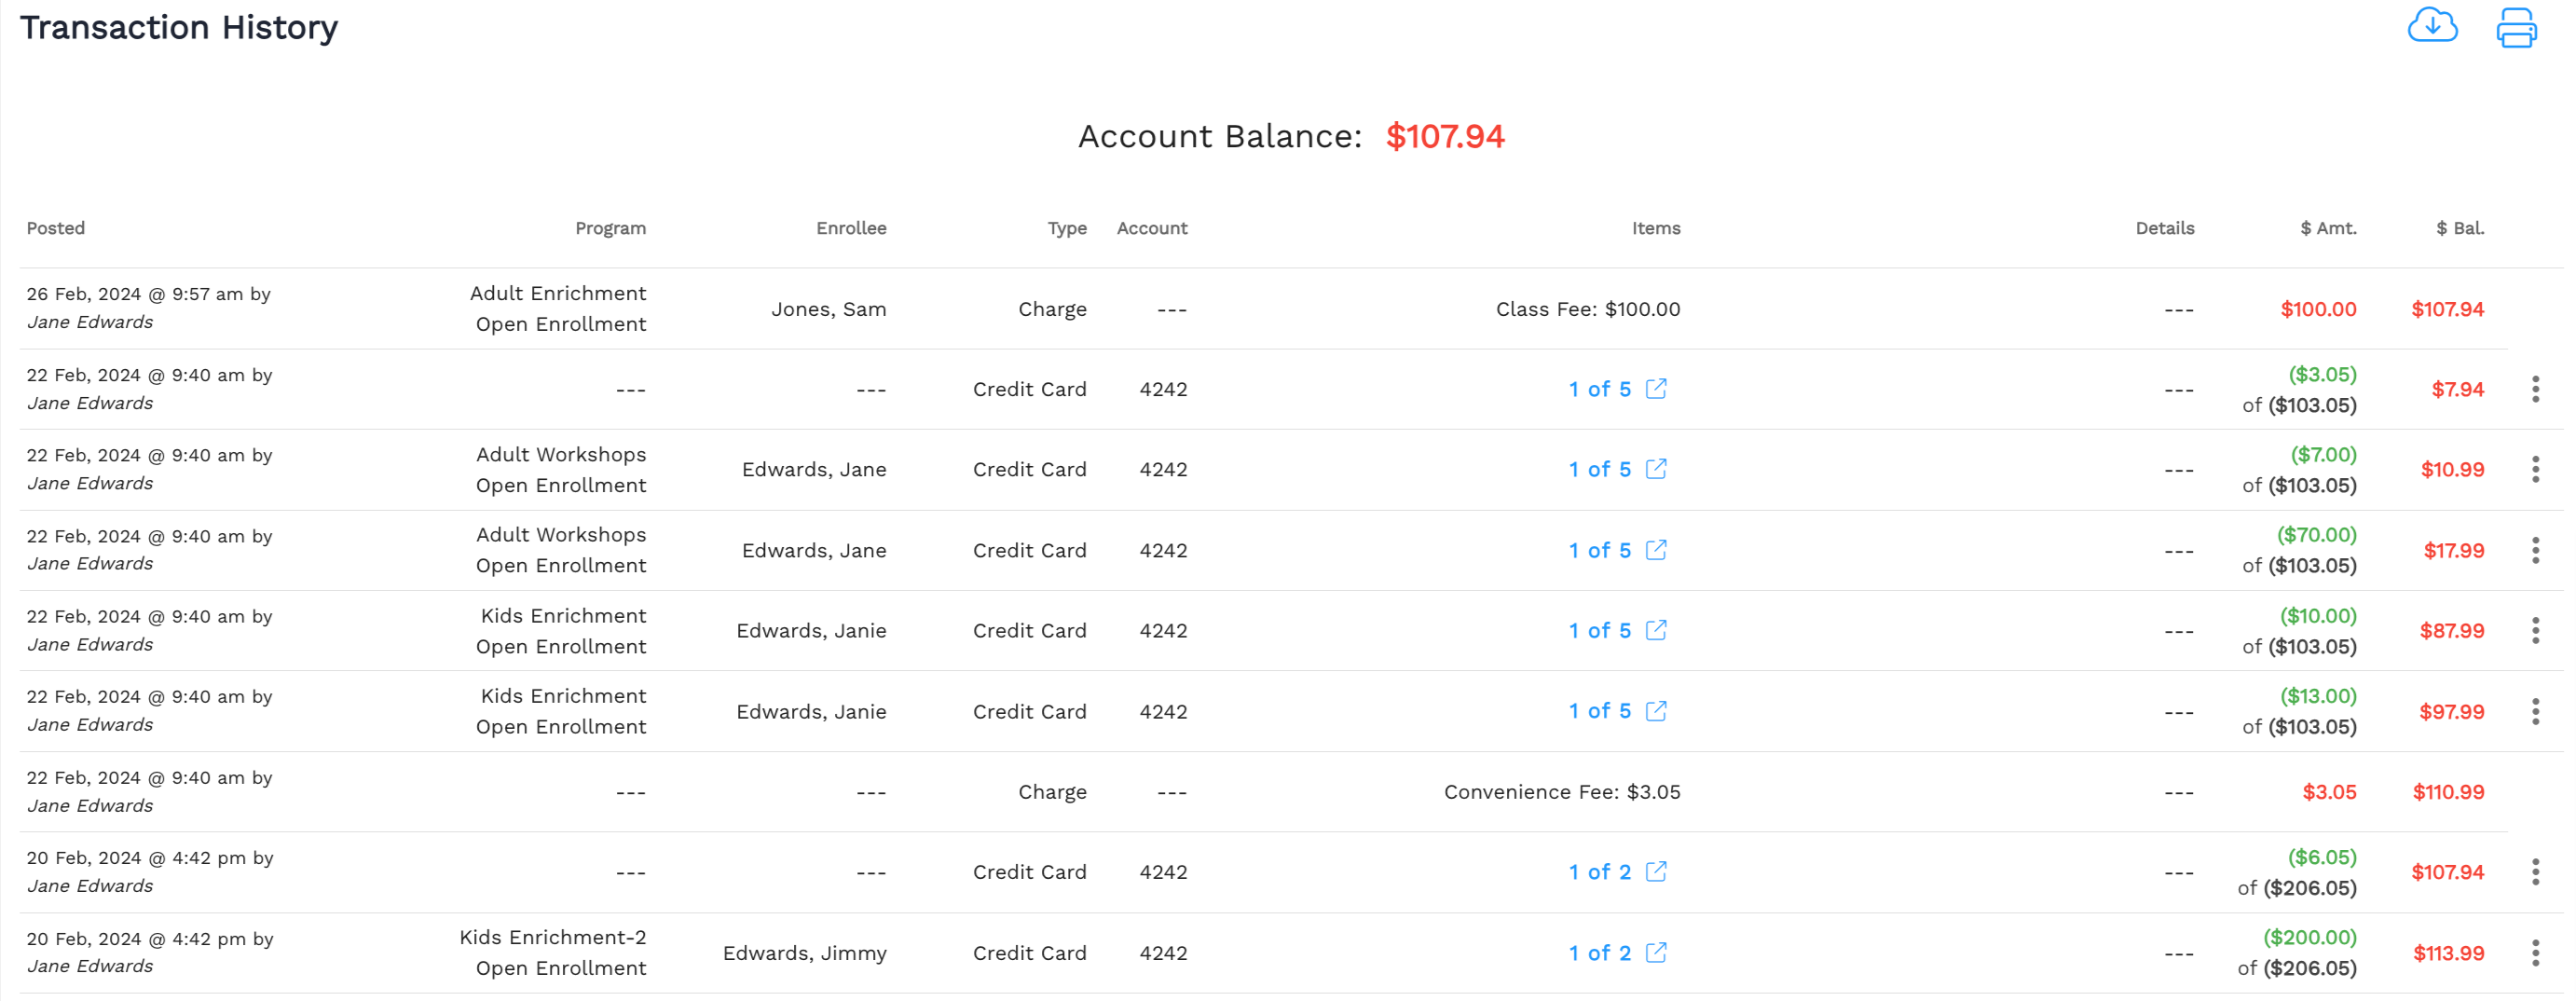Click the $110.99 balance value
The width and height of the screenshot is (2576, 1001).
[2448, 792]
